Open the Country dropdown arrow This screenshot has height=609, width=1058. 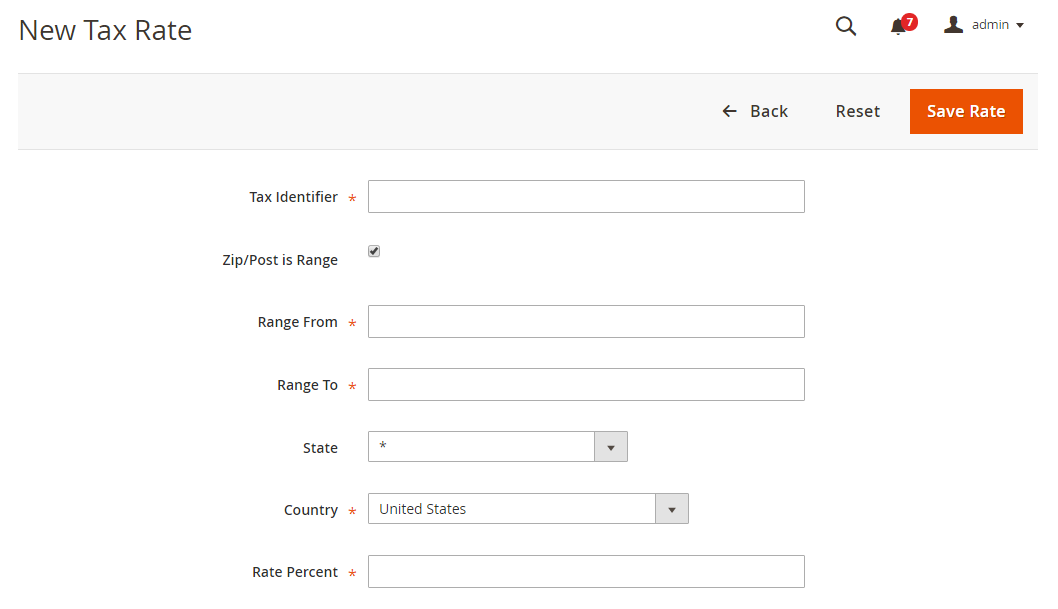(x=671, y=509)
